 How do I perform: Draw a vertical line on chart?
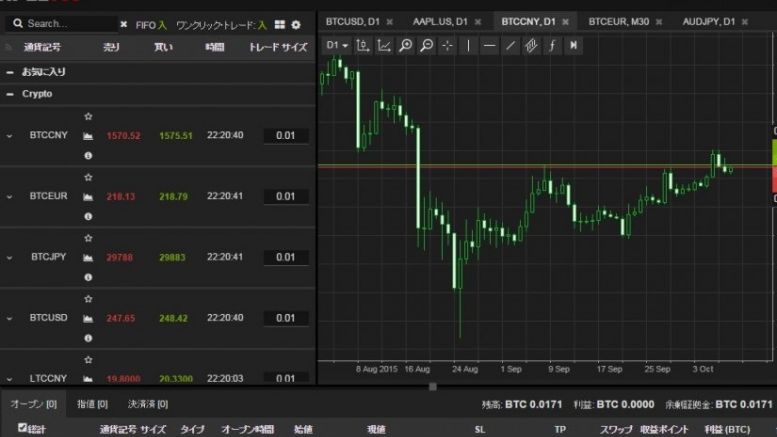pyautogui.click(x=468, y=46)
